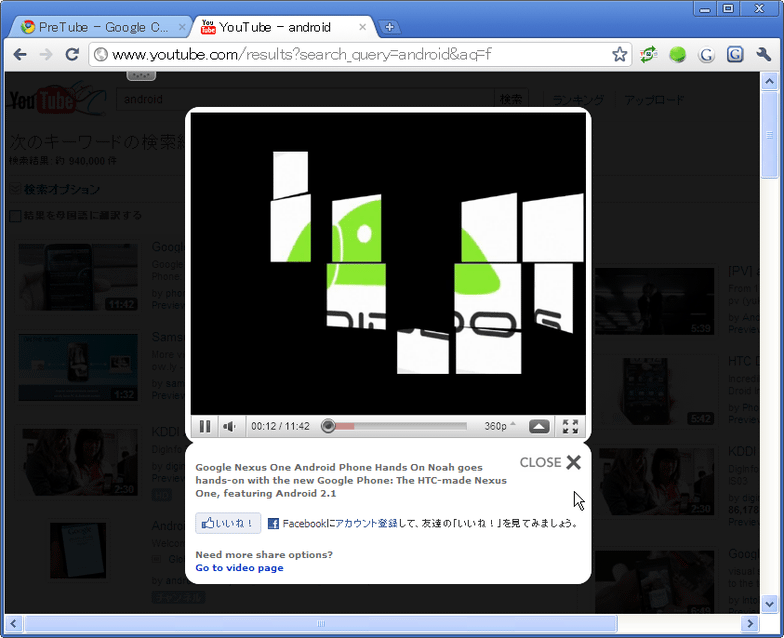Open the right-side thumbnail with 5:42 duration
Image resolution: width=784 pixels, height=638 pixels.
click(x=654, y=391)
